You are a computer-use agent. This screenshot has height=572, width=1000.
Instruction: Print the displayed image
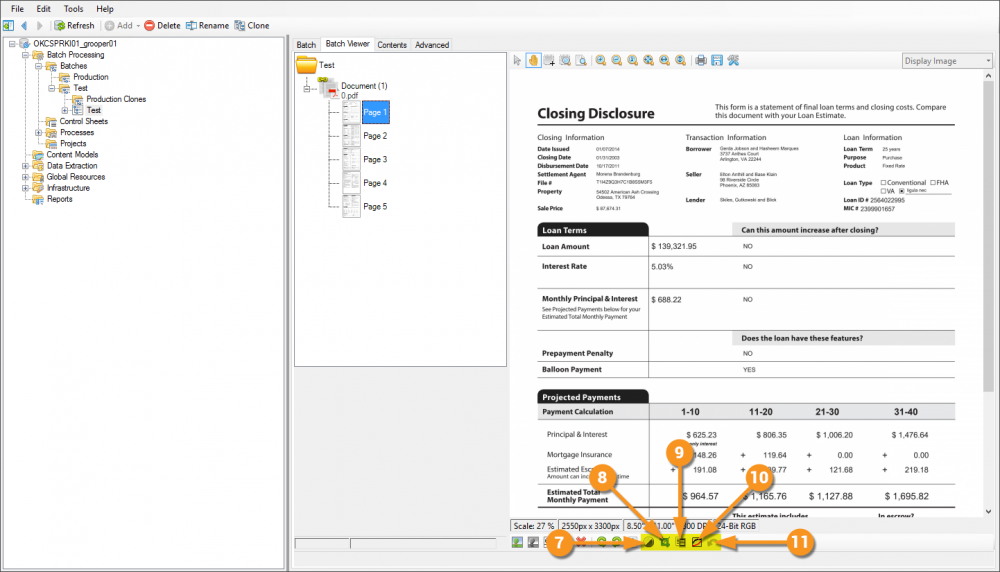pos(701,61)
